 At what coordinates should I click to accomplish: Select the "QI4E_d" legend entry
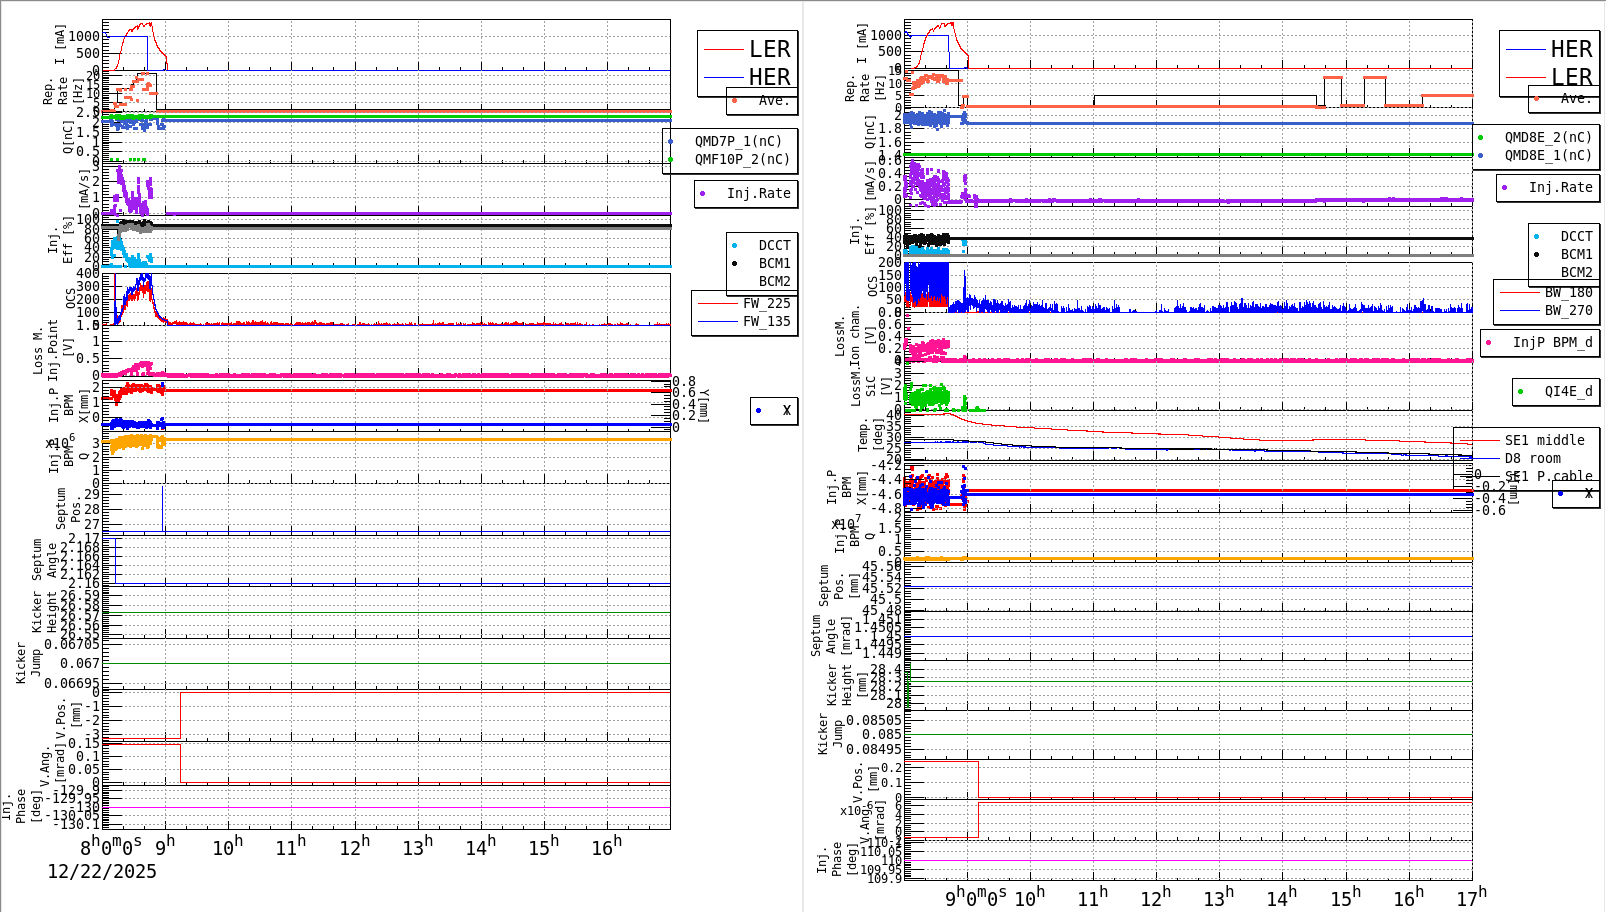tap(1568, 391)
